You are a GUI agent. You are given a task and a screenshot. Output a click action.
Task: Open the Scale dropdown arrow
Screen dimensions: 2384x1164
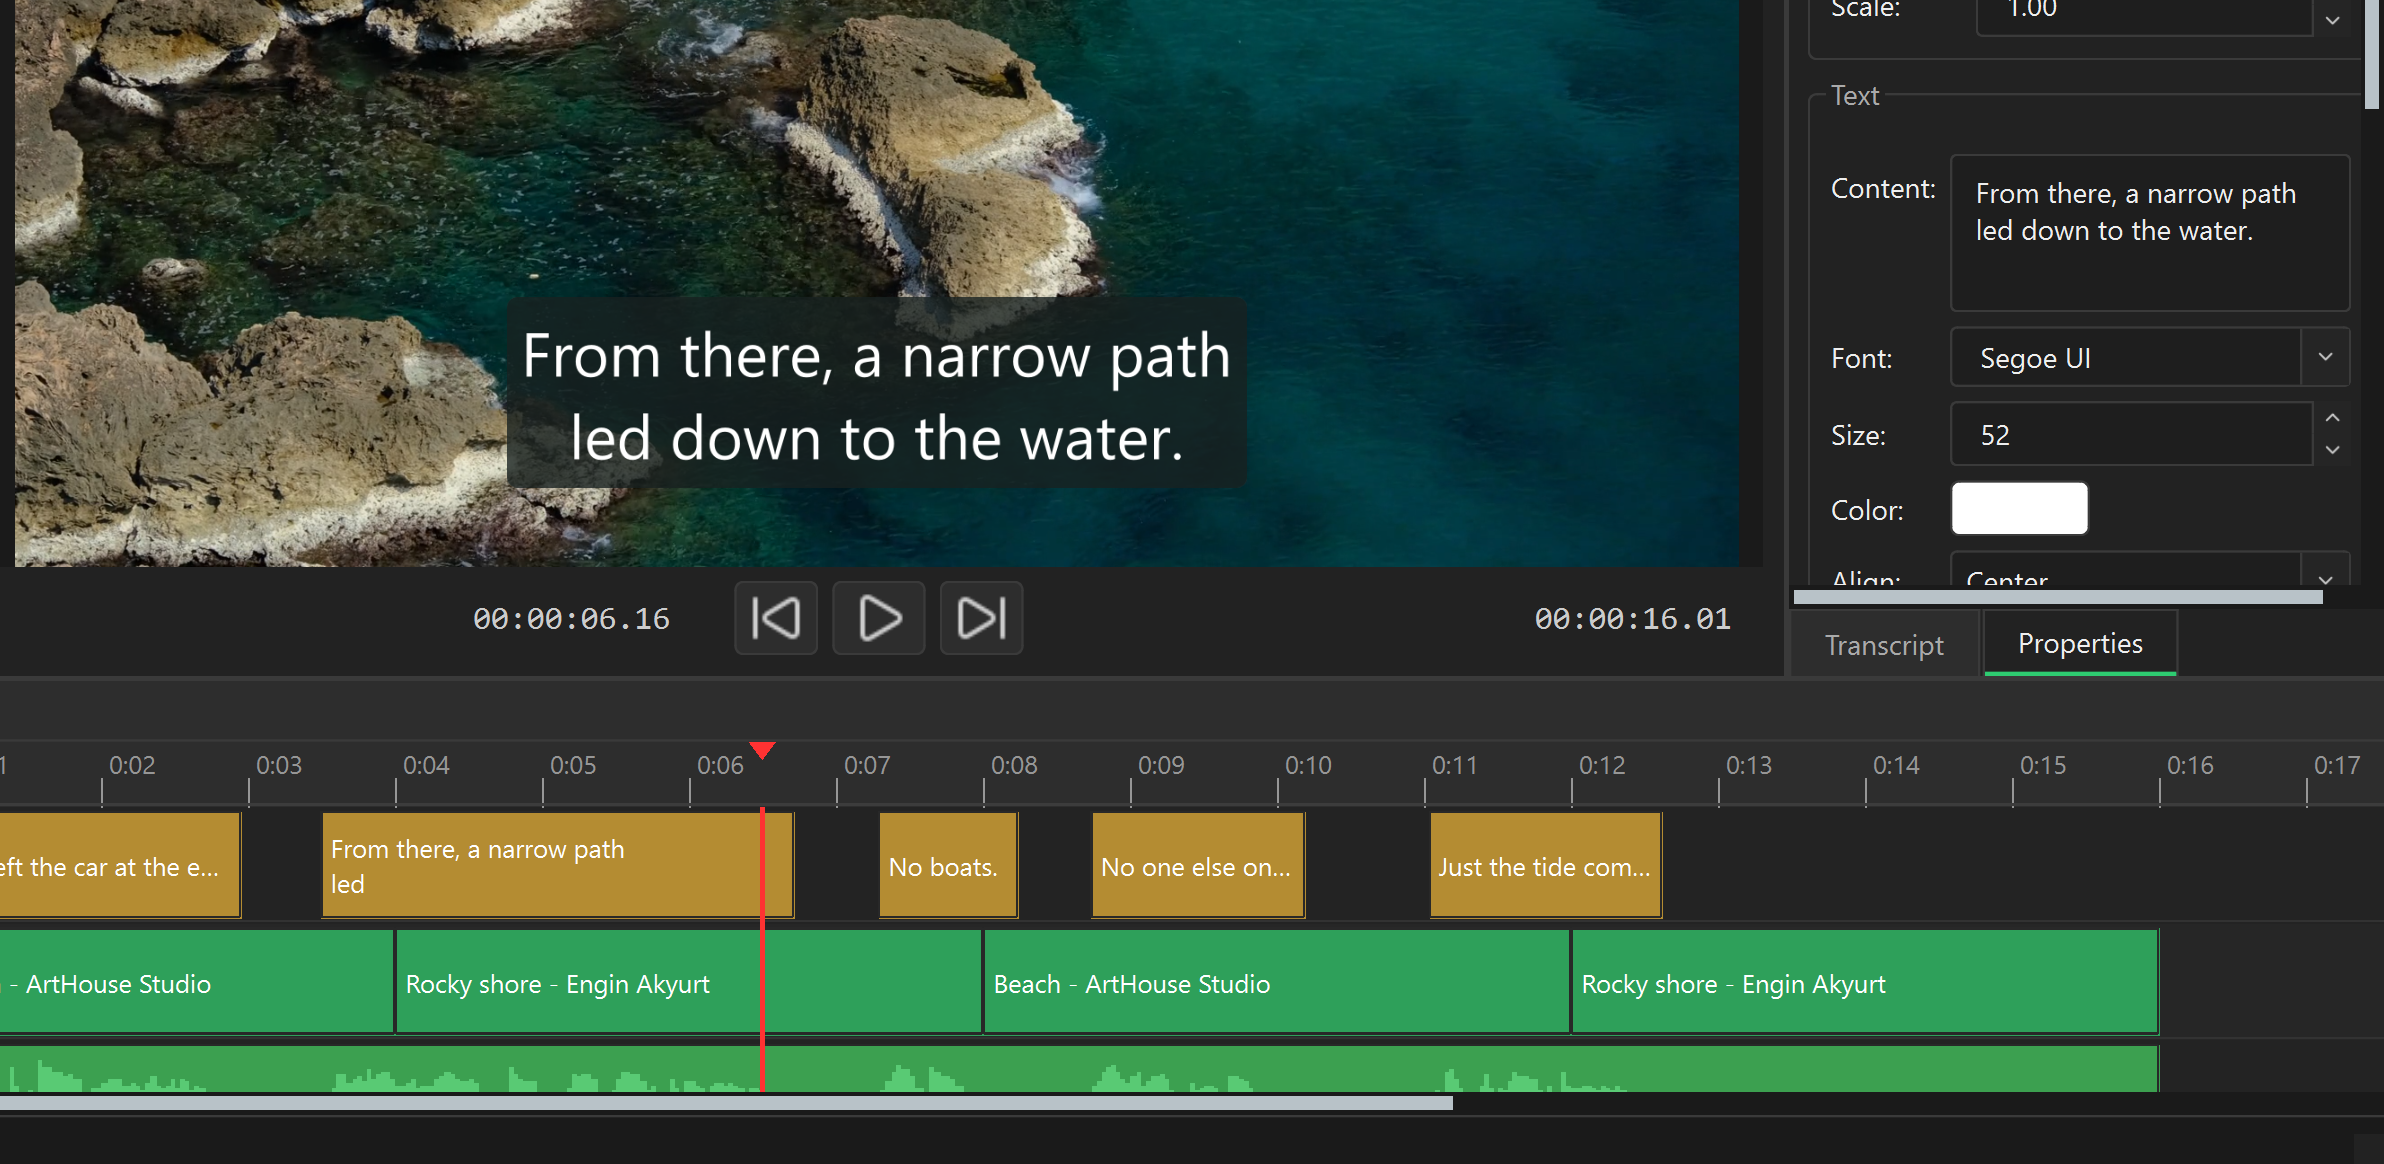(x=2332, y=18)
